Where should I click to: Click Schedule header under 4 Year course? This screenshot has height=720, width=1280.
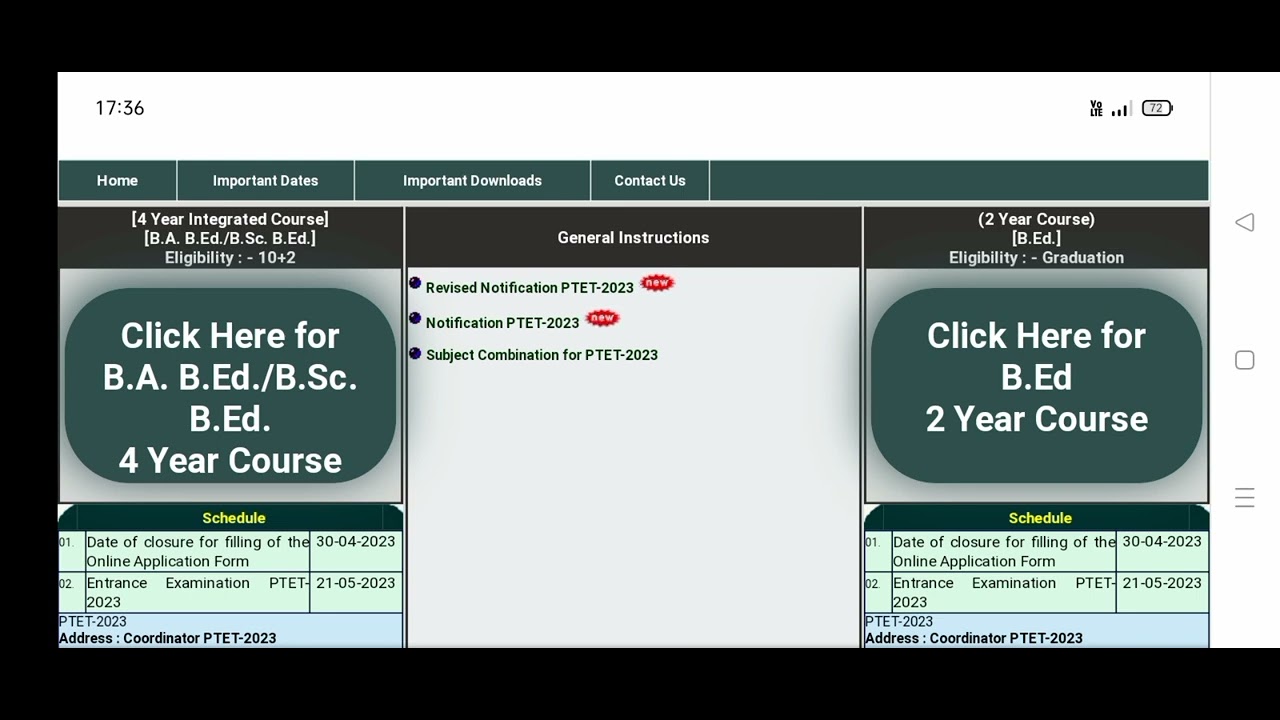click(x=233, y=518)
